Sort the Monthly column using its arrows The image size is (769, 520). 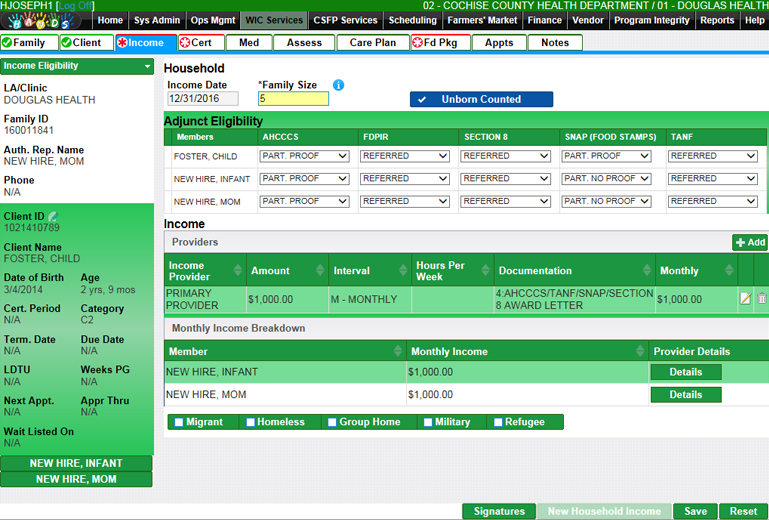tap(729, 271)
